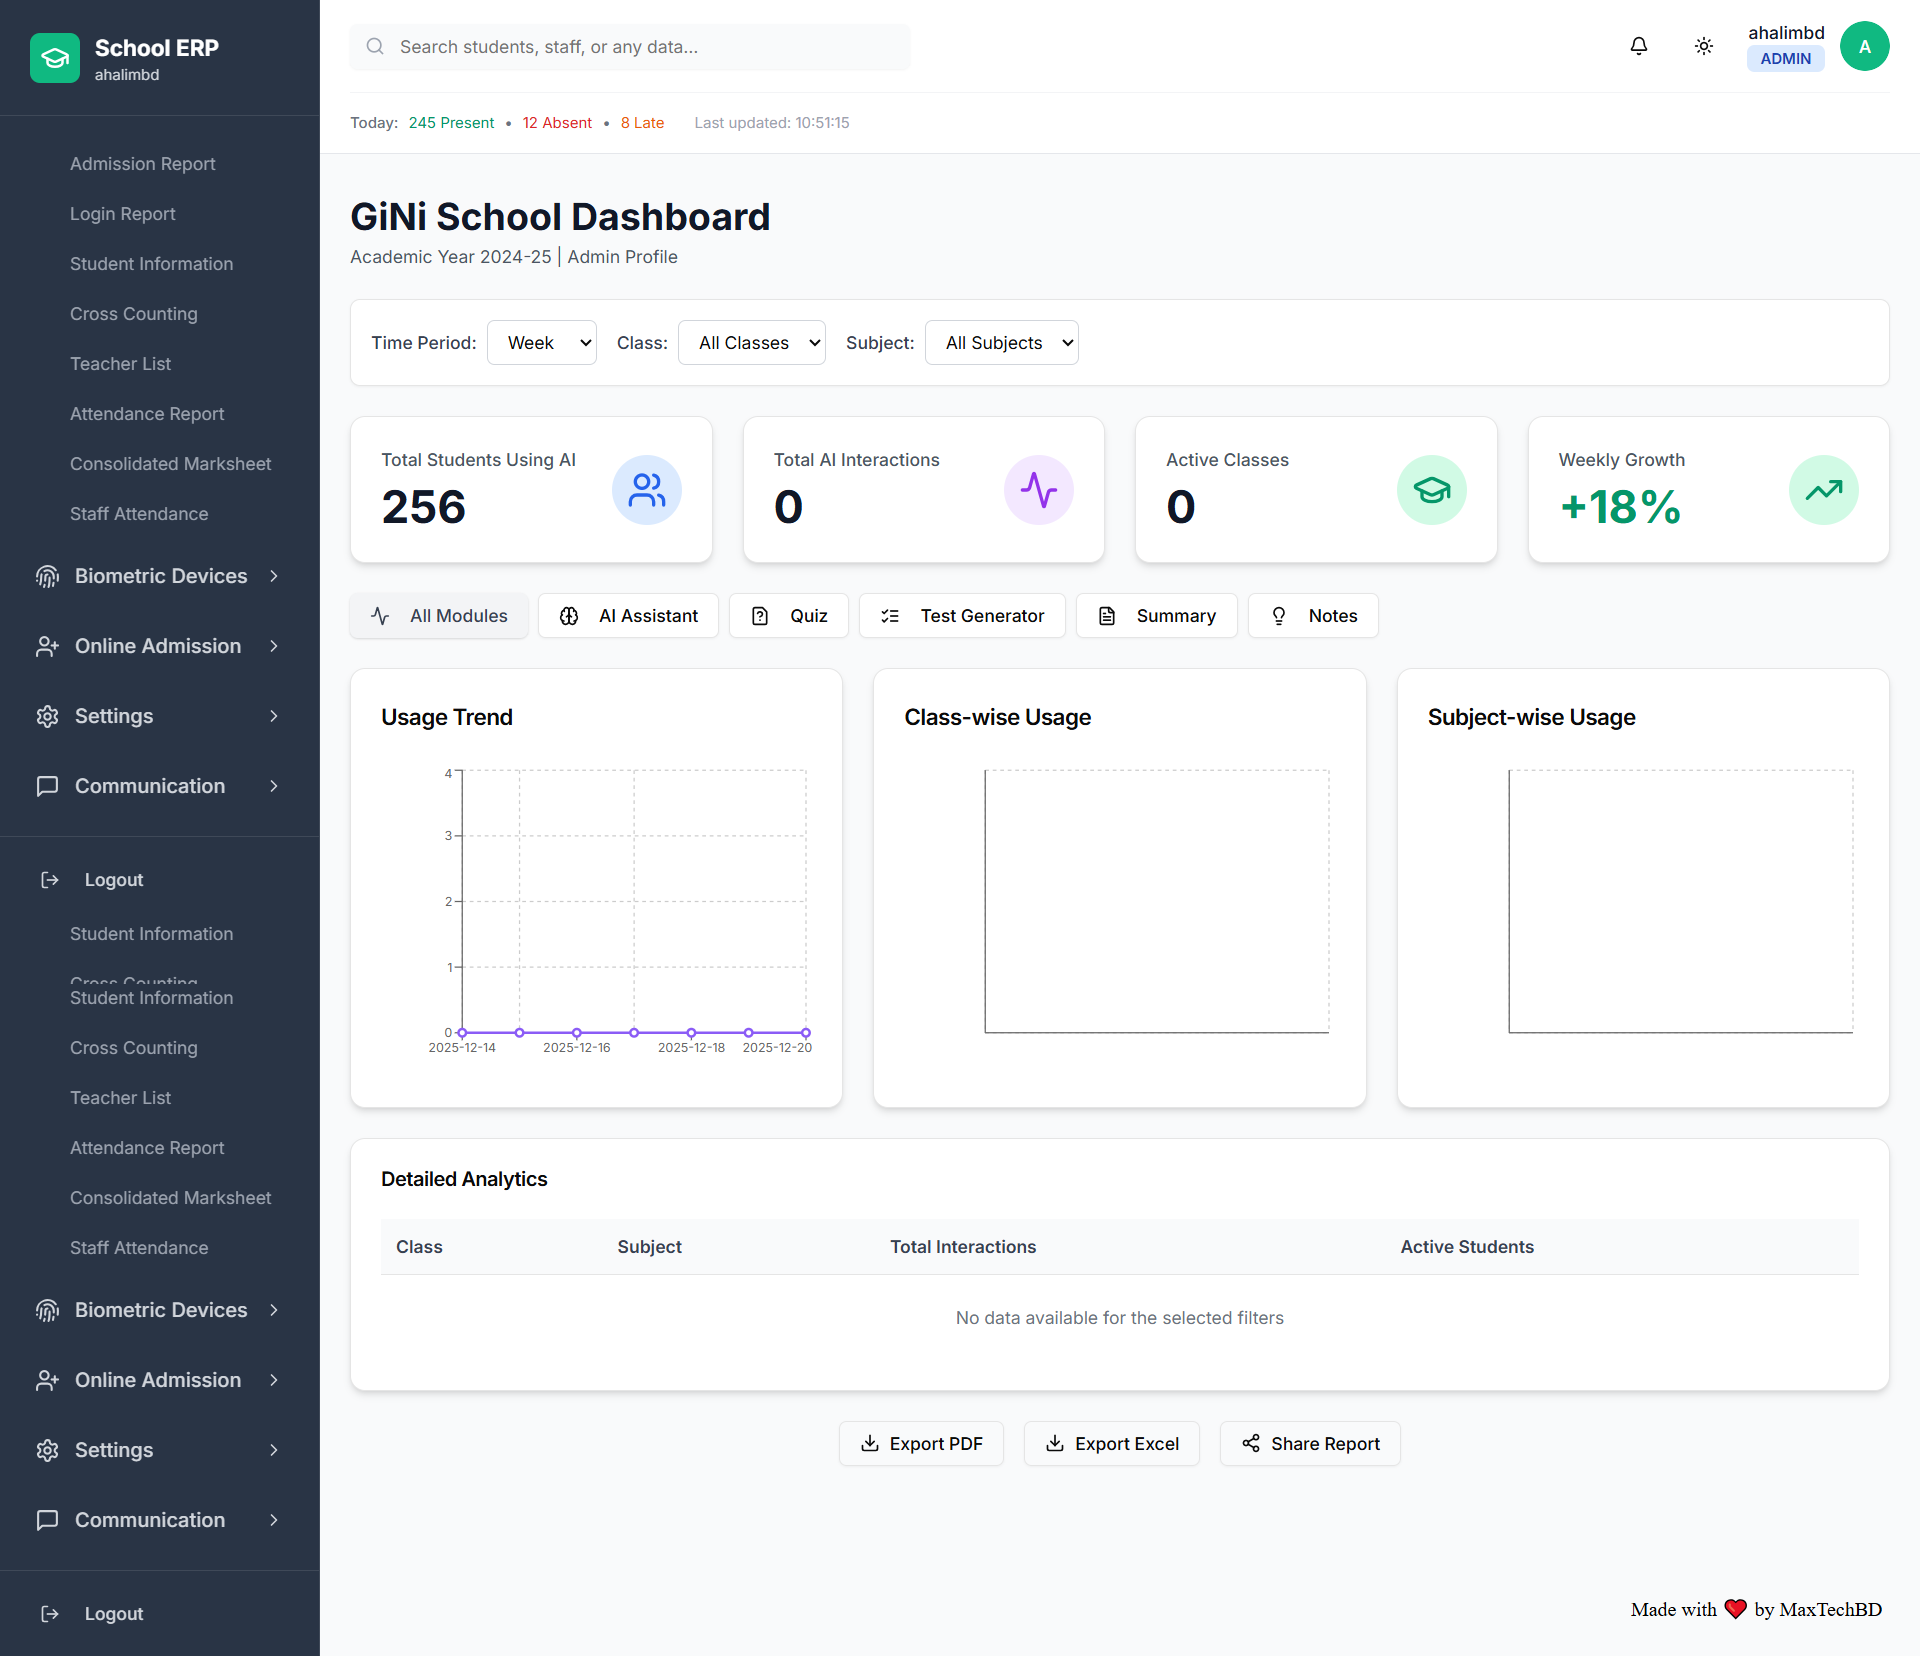Viewport: 1920px width, 1656px height.
Task: Click the share icon beside Share Report
Action: (1251, 1443)
